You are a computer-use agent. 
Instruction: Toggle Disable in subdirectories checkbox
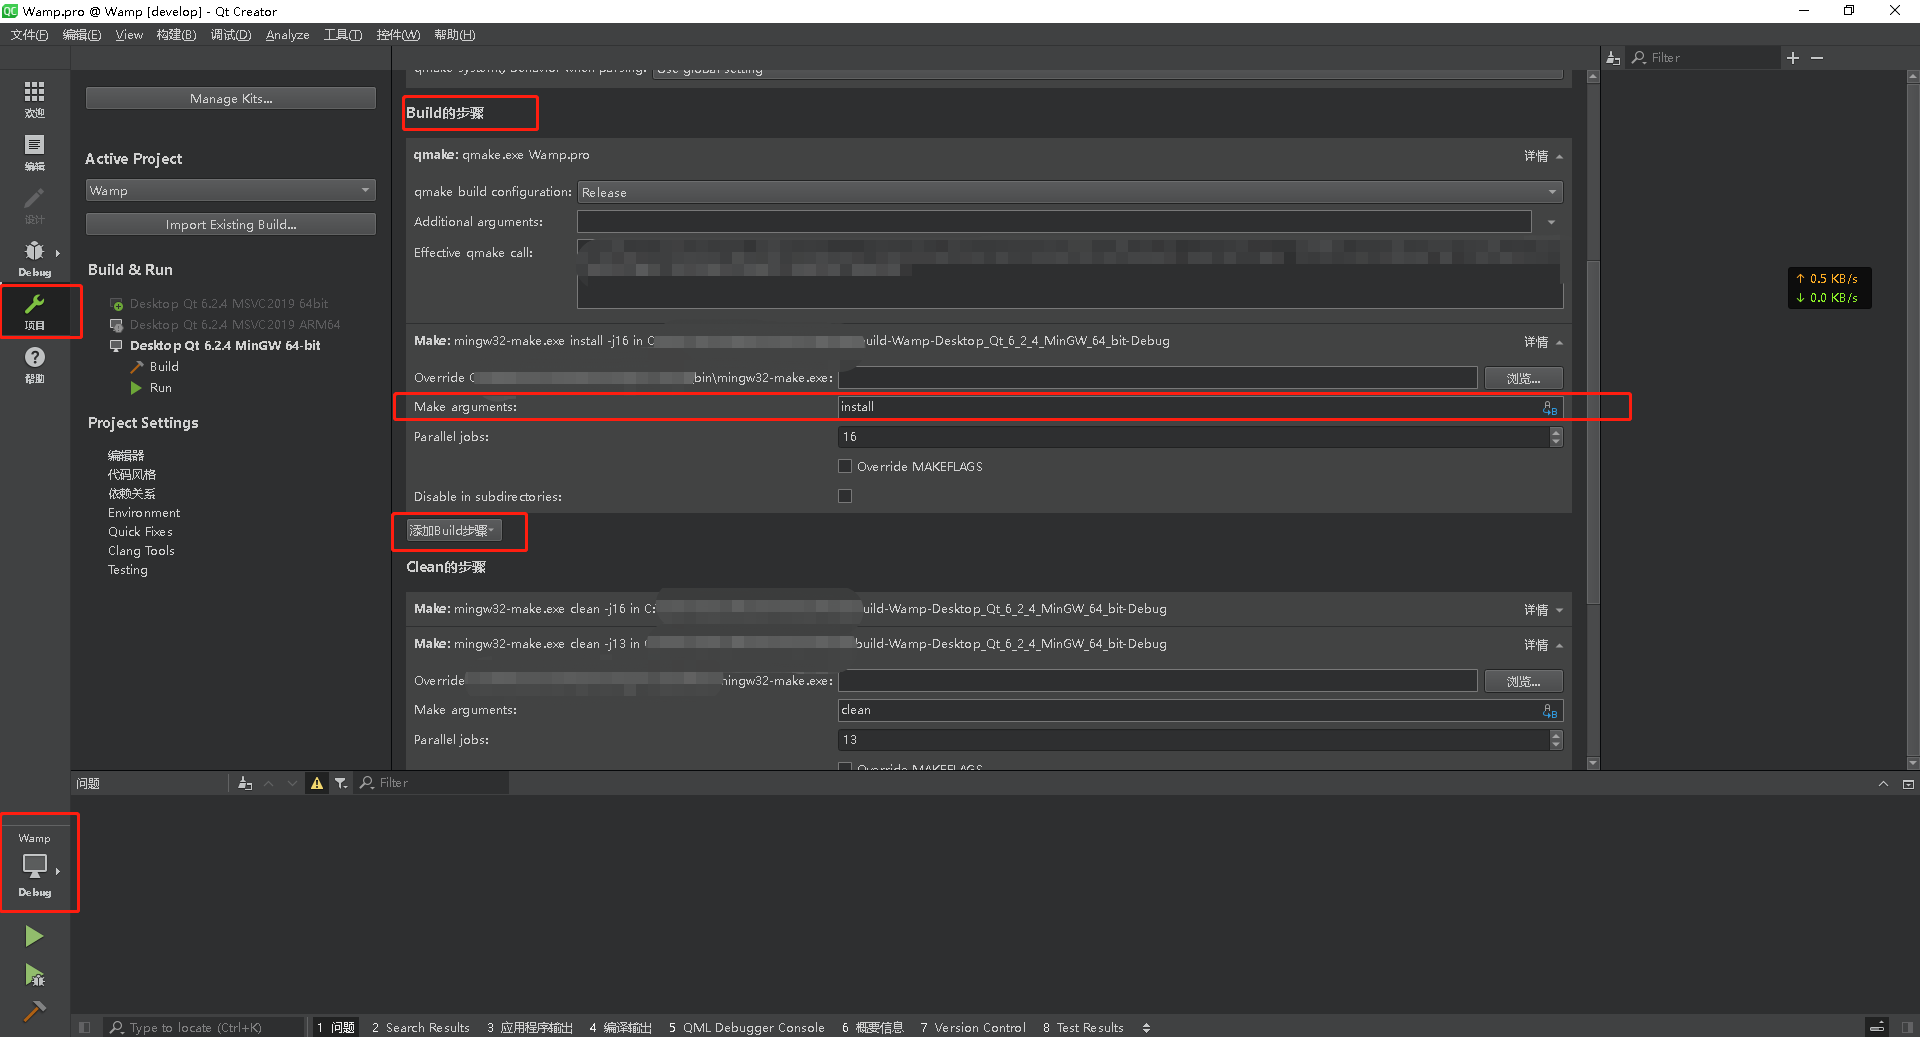[845, 496]
